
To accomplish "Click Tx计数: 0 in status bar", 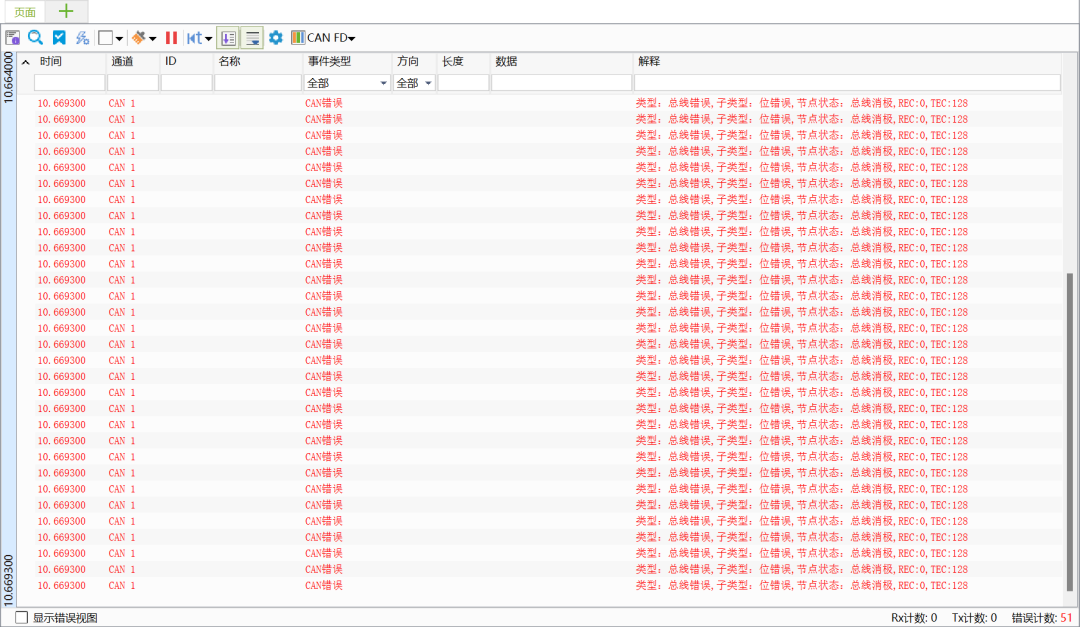I will pos(974,618).
